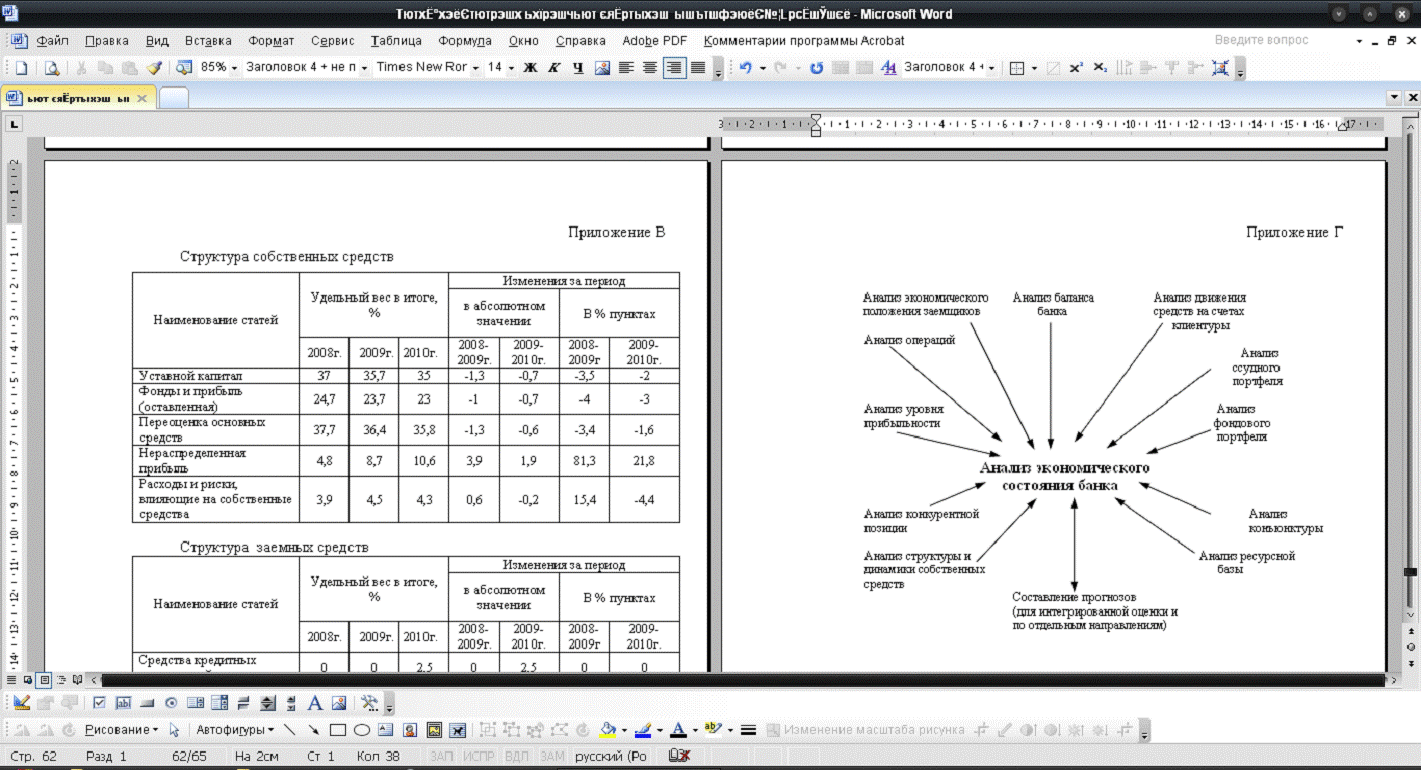
Task: Click the superscript x² icon
Action: 1076,68
